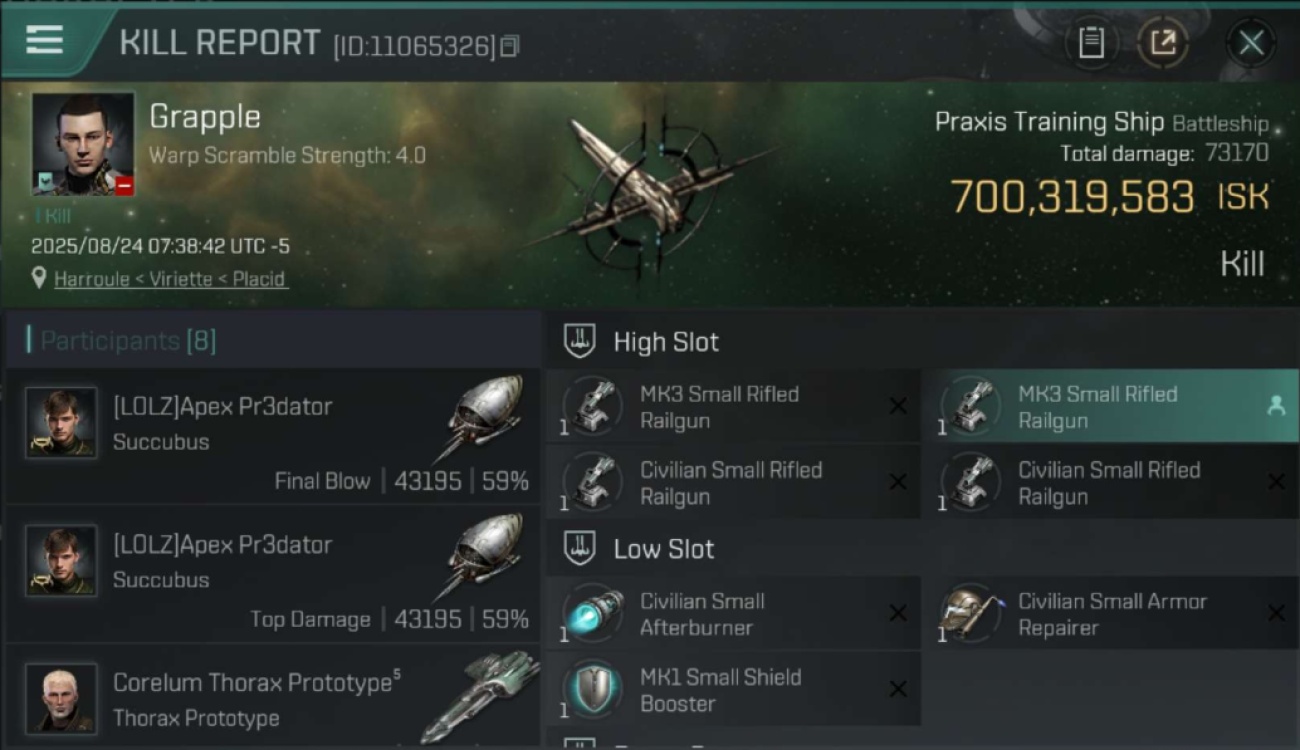This screenshot has height=750, width=1300.
Task: Click the X beside MK1 Small Shield Booster
Action: coord(898,689)
